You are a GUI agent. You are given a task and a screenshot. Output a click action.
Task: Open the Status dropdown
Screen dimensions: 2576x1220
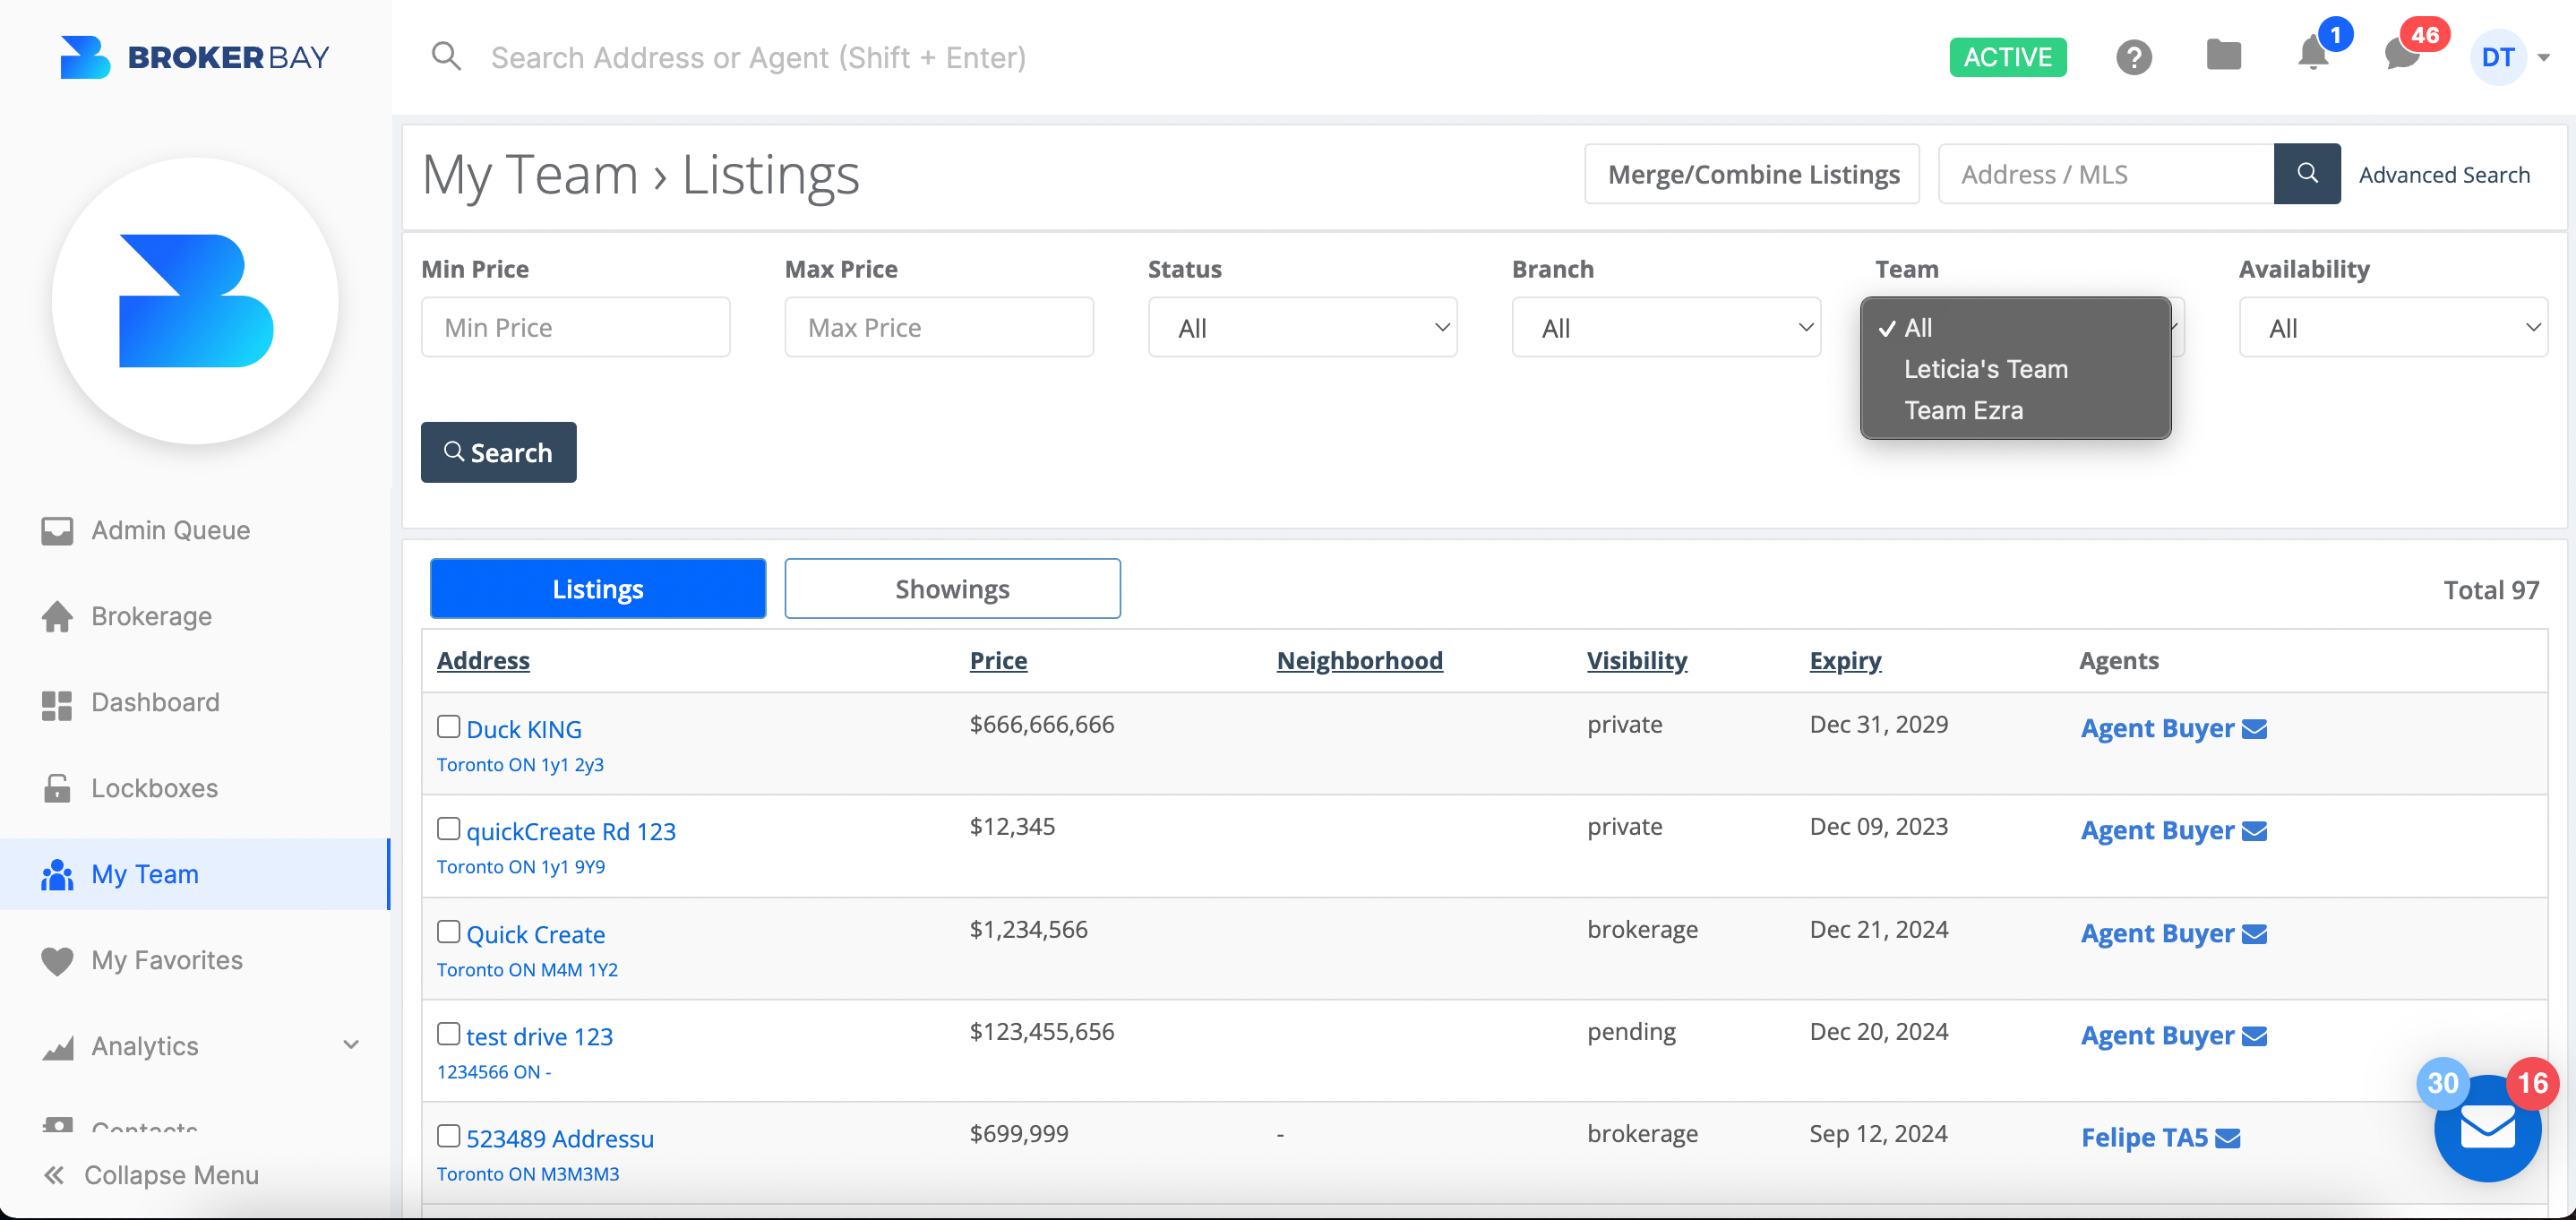(x=1302, y=327)
